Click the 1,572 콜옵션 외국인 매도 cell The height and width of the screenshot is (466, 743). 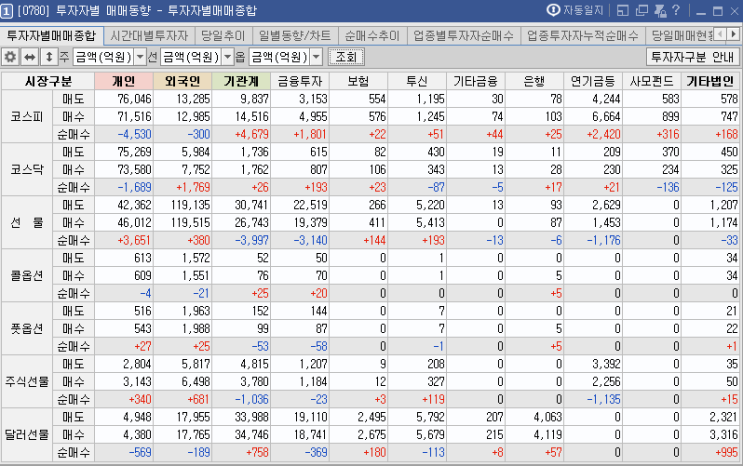pos(182,258)
